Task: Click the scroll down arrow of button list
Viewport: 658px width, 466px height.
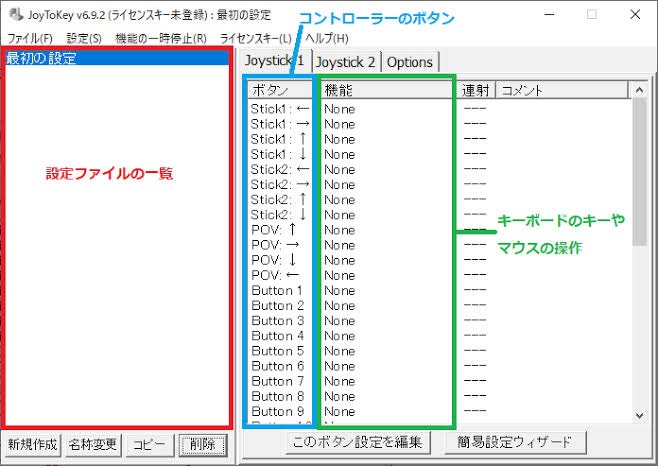Action: point(639,416)
